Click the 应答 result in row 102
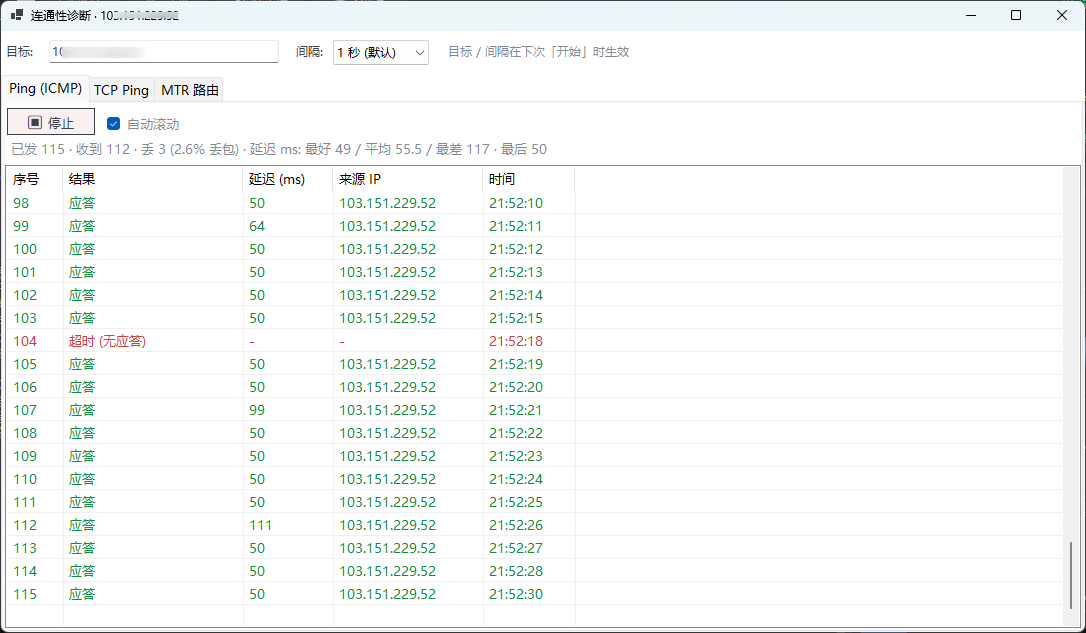 click(x=82, y=295)
